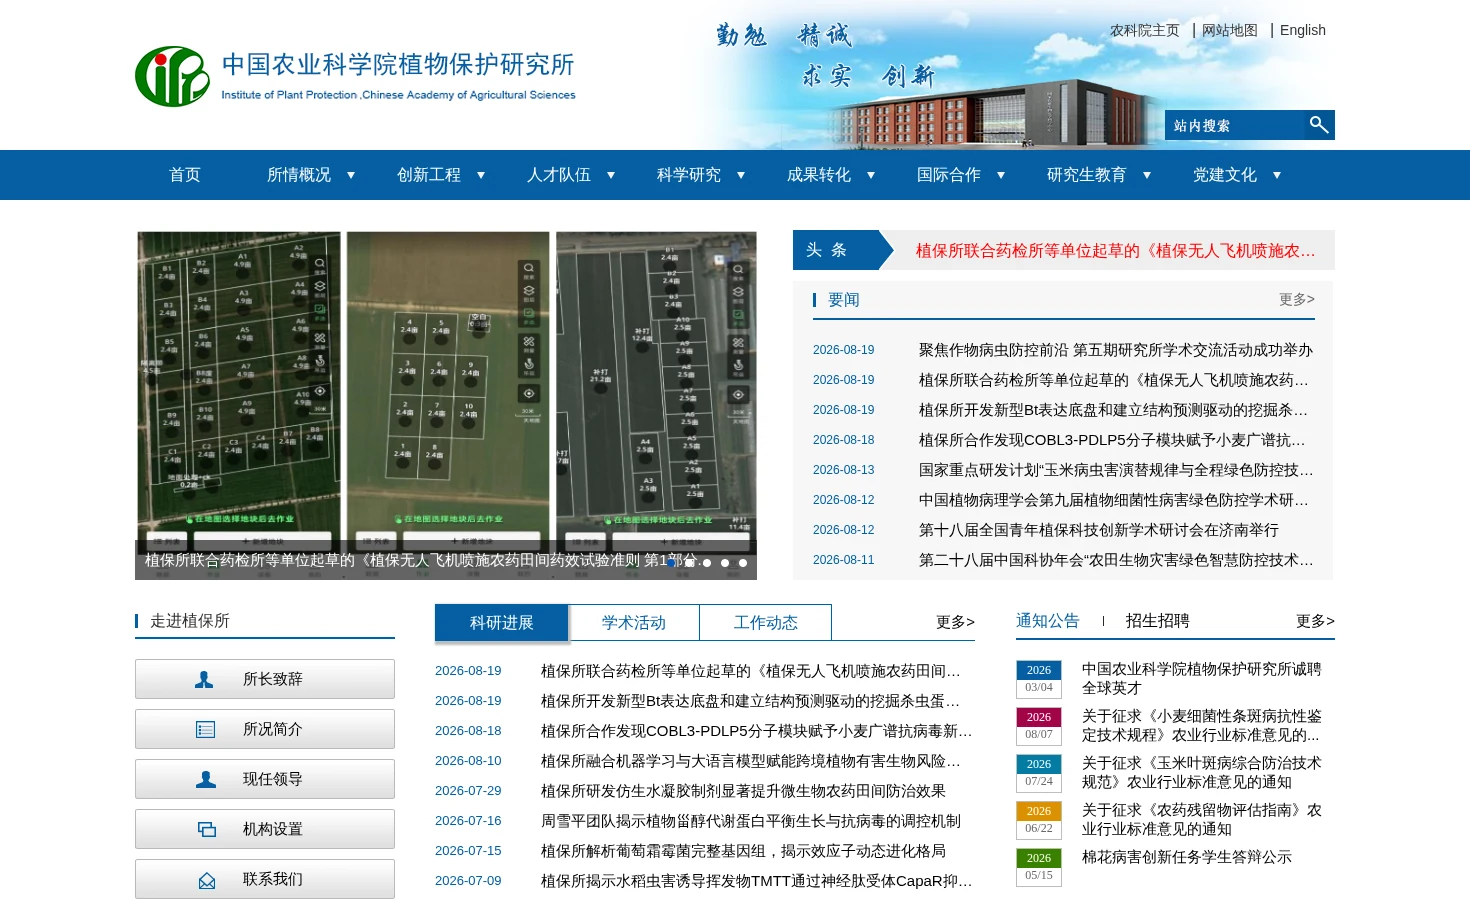Screen dimensions: 1470x923
Task: Open notice 棉花病害创新任务学生答辩公示
Action: 1187,857
